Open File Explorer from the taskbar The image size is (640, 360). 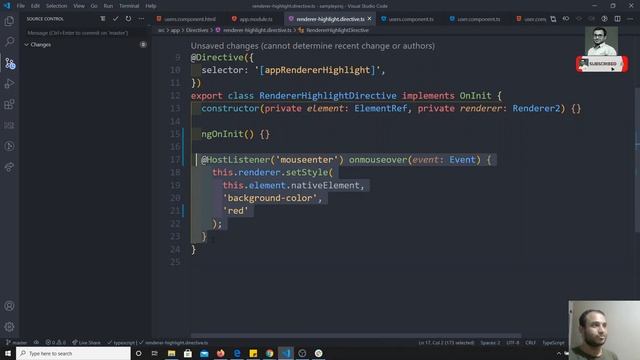click(171, 353)
